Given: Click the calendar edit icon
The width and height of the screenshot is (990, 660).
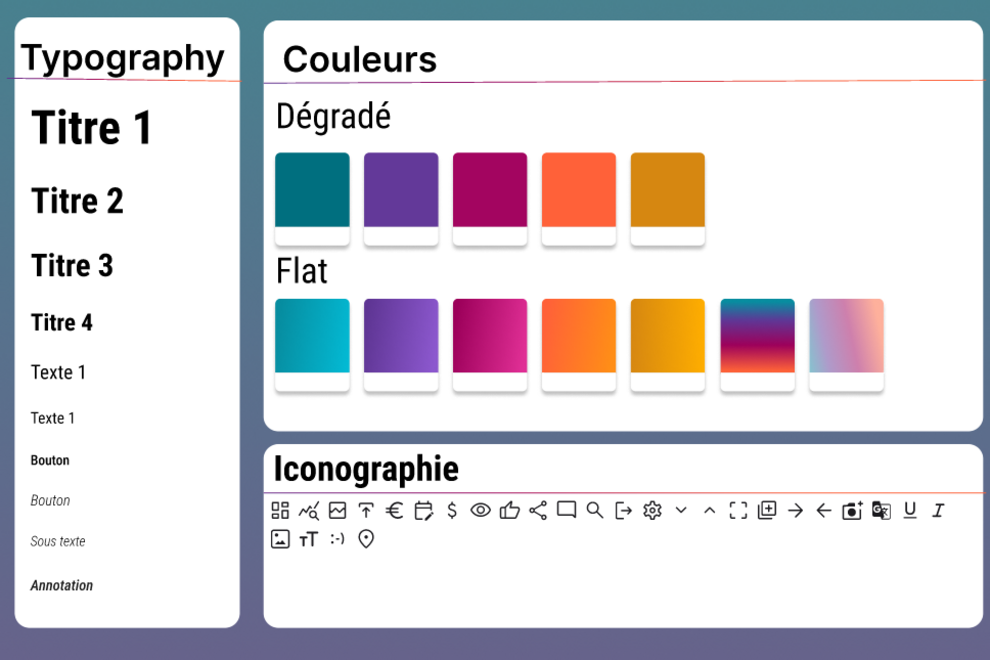Looking at the screenshot, I should (x=423, y=510).
